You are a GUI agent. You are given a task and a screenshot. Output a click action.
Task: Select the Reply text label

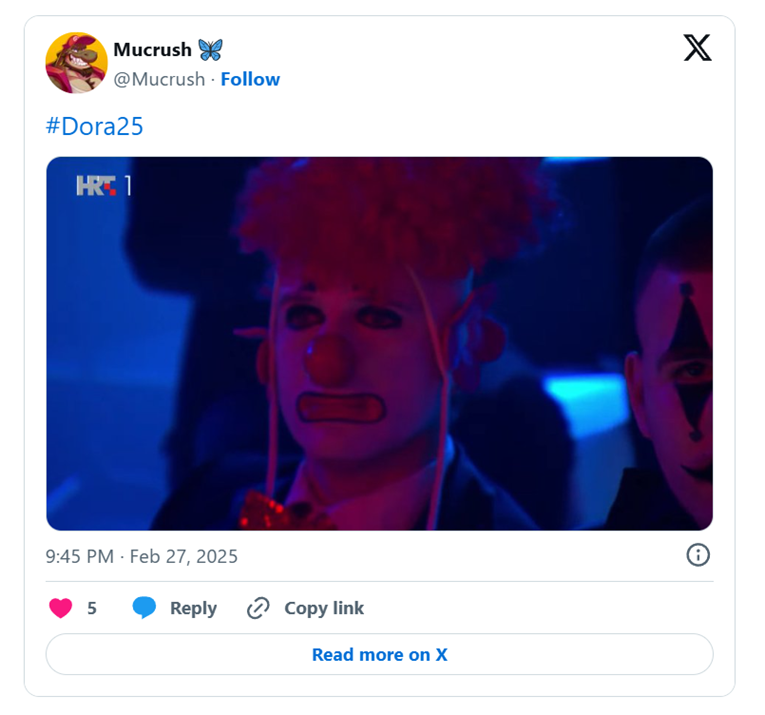193,608
